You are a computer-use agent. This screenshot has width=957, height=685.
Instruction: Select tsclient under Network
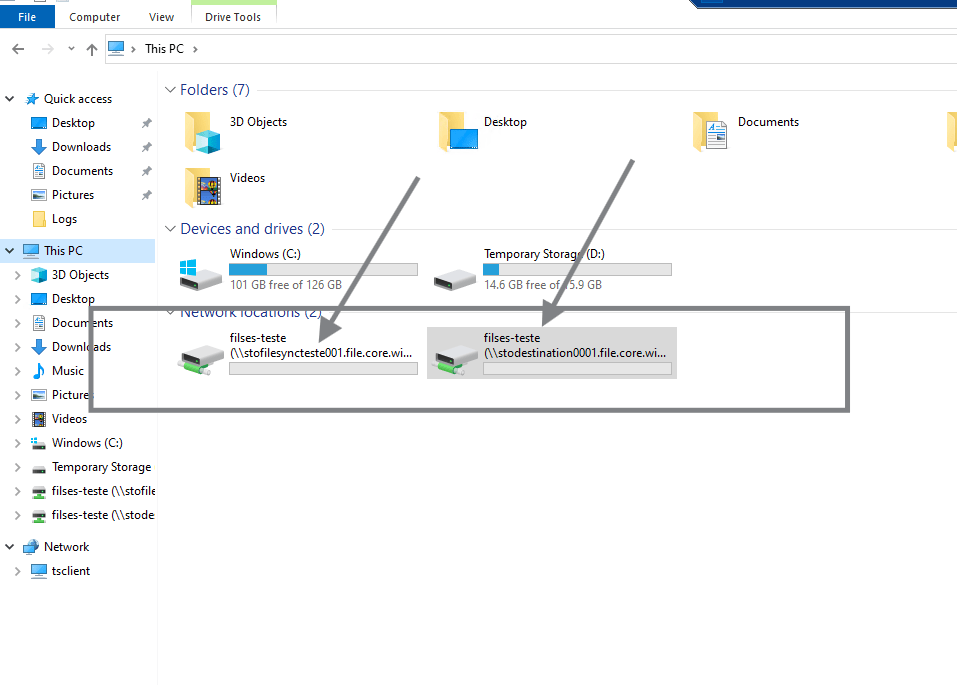click(x=70, y=571)
